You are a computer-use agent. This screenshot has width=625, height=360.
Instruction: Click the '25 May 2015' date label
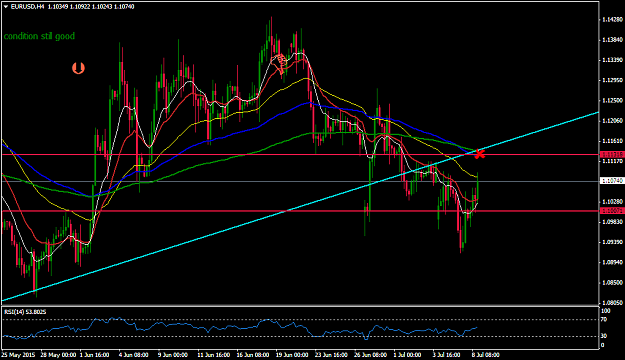[x=18, y=354]
